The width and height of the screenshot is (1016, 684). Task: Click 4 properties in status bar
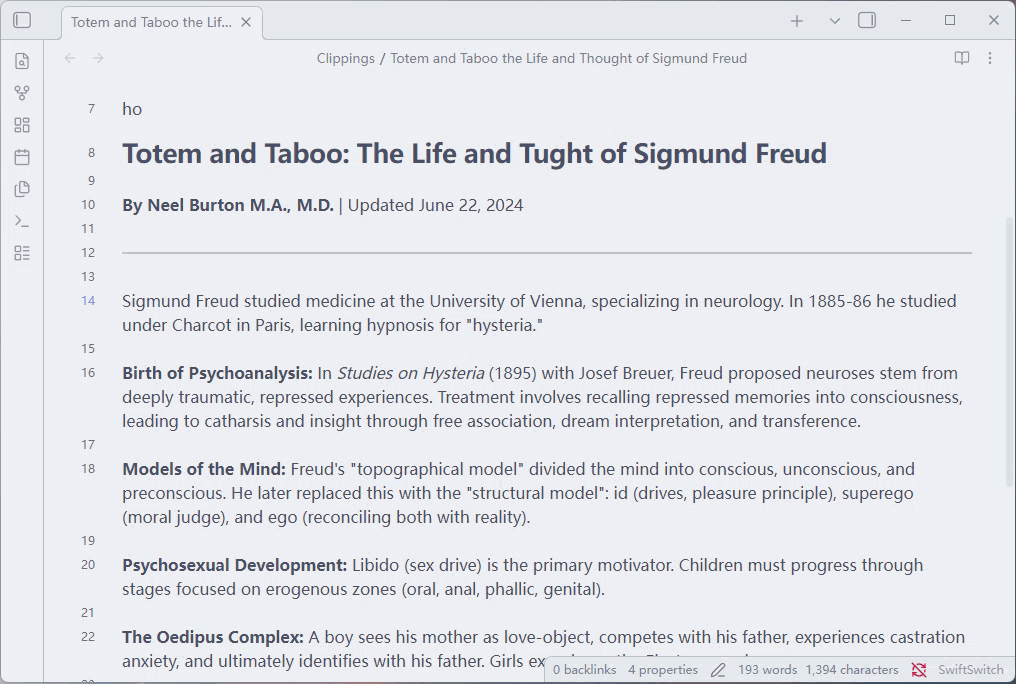(x=662, y=670)
